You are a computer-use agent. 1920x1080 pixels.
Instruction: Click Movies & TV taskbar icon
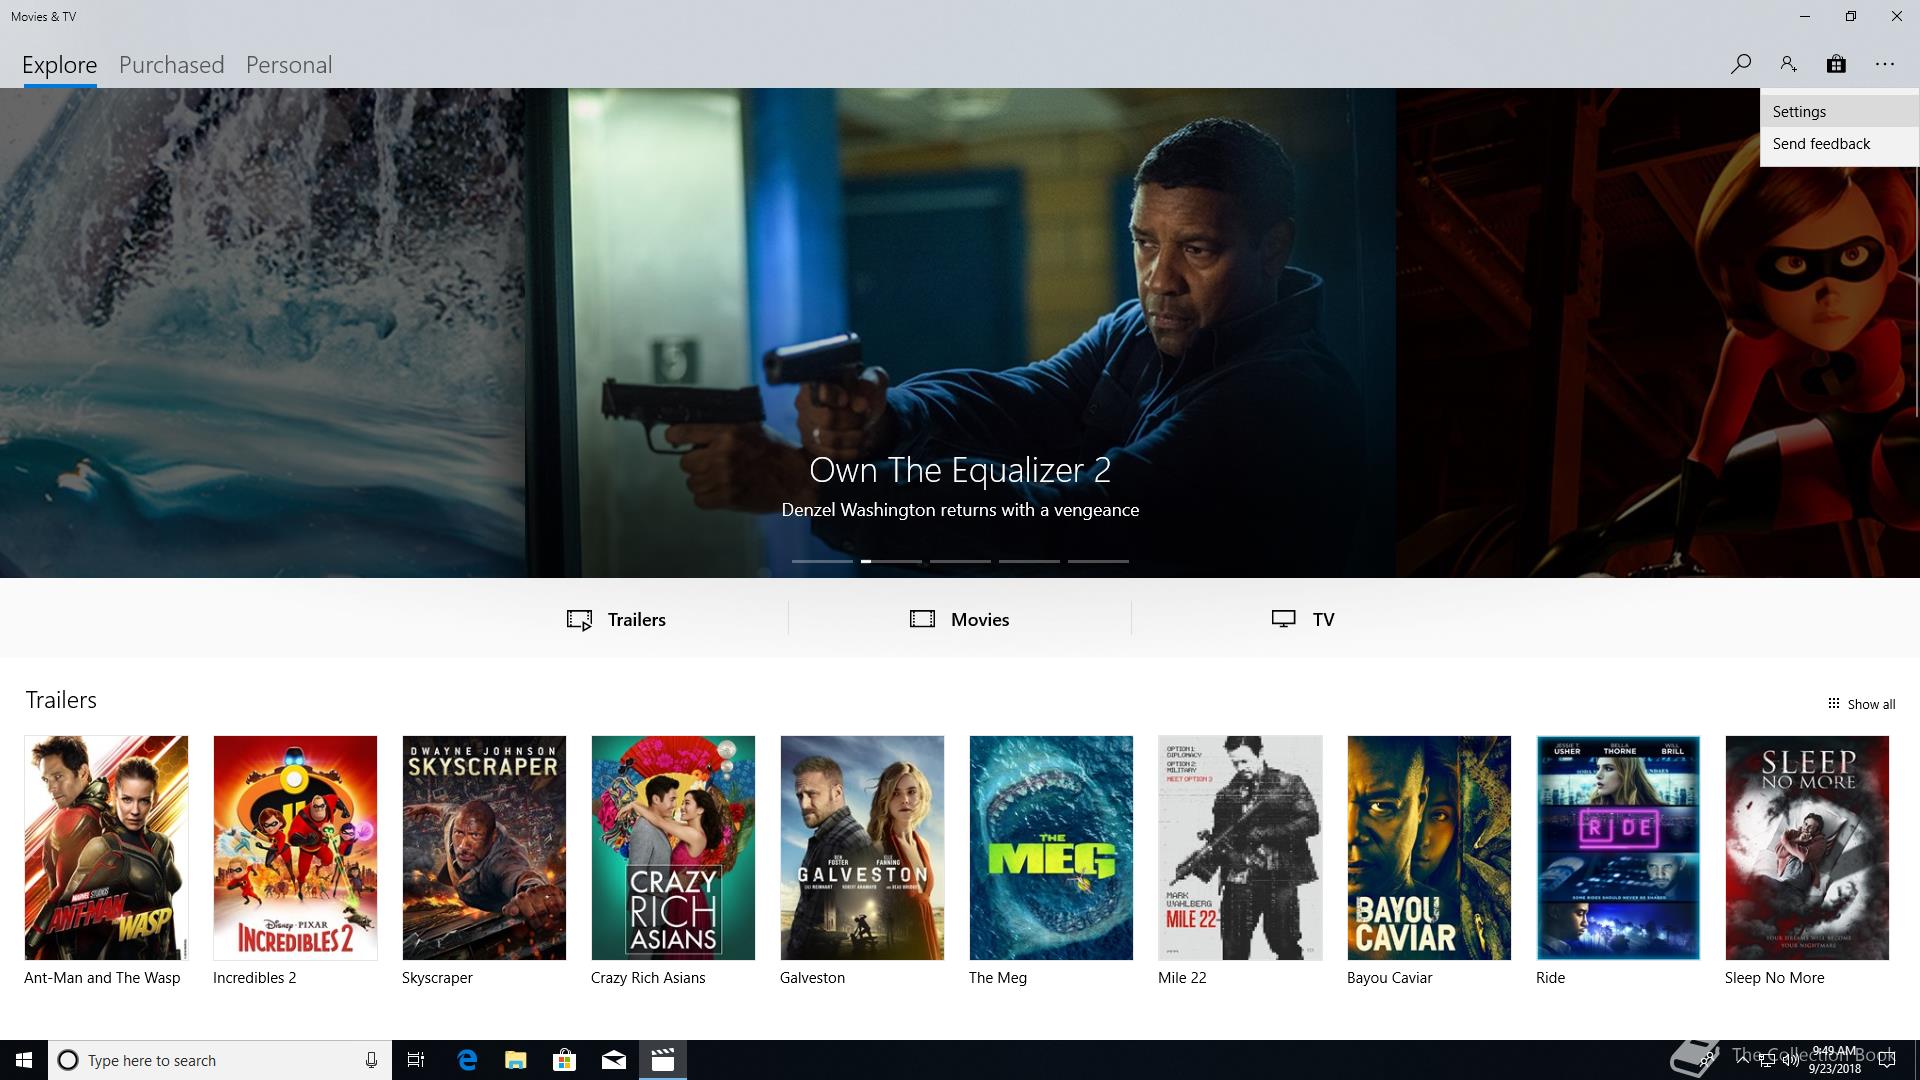[x=662, y=1060]
